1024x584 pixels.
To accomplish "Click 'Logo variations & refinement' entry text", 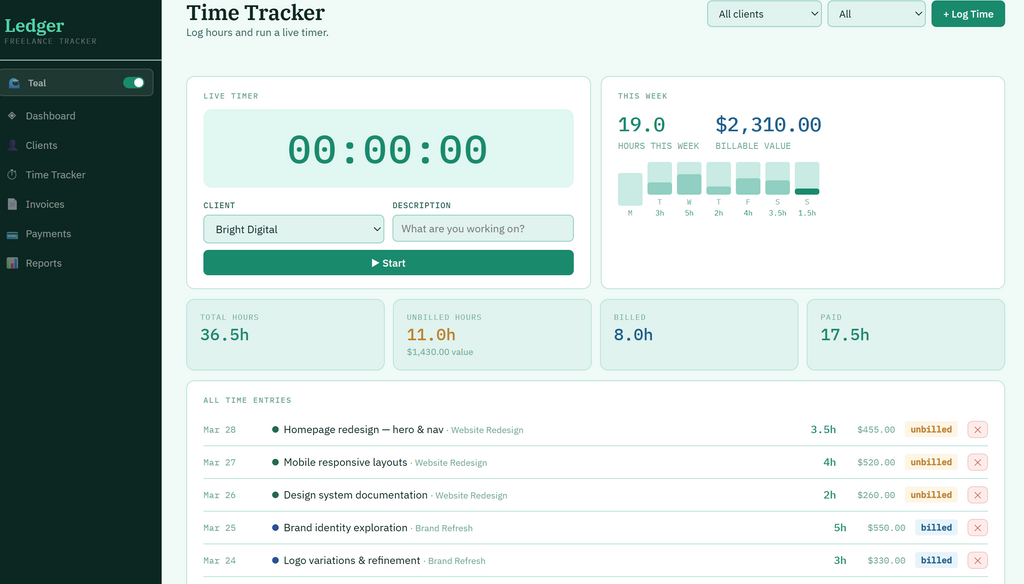I will pos(351,560).
